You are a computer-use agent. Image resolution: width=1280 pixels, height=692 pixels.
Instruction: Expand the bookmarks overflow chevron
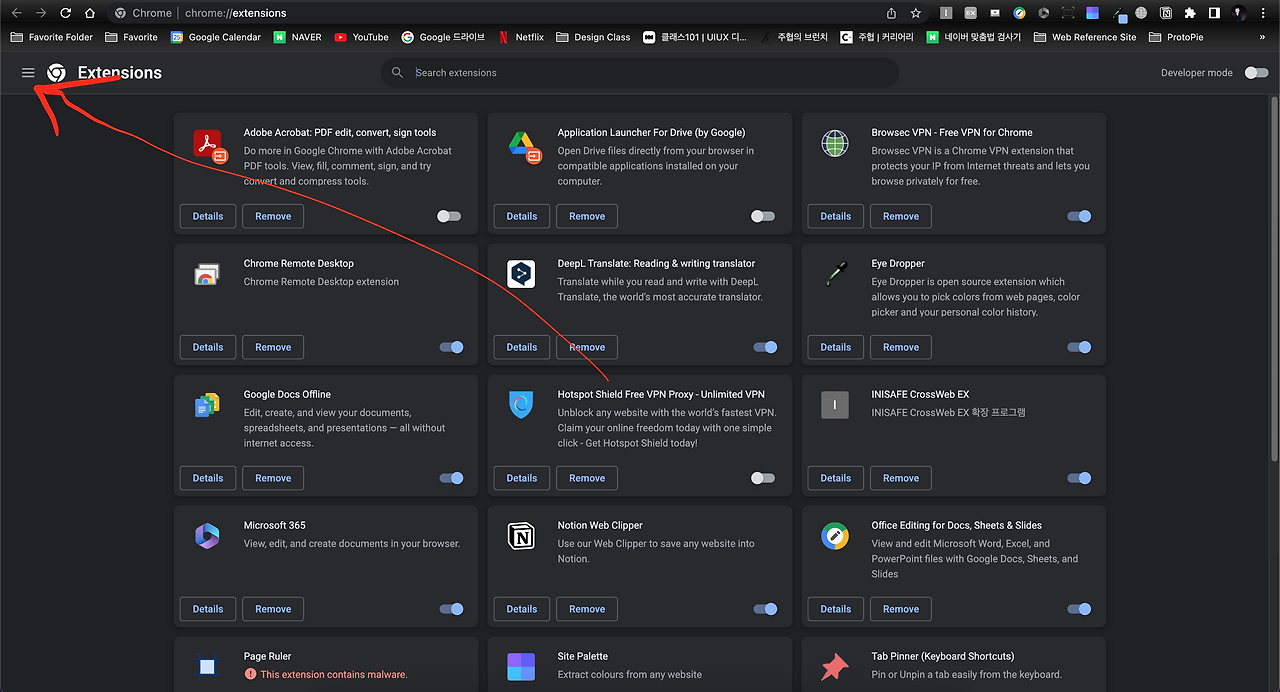(1263, 37)
